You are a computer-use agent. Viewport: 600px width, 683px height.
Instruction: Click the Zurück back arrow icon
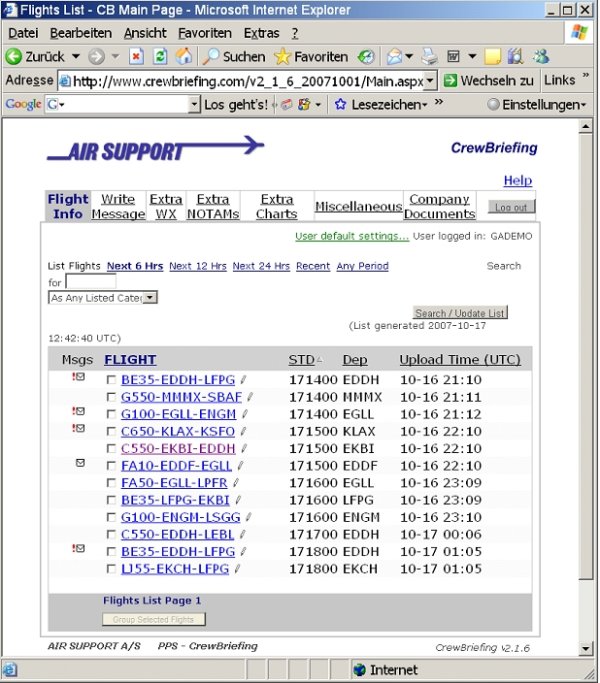click(x=14, y=57)
